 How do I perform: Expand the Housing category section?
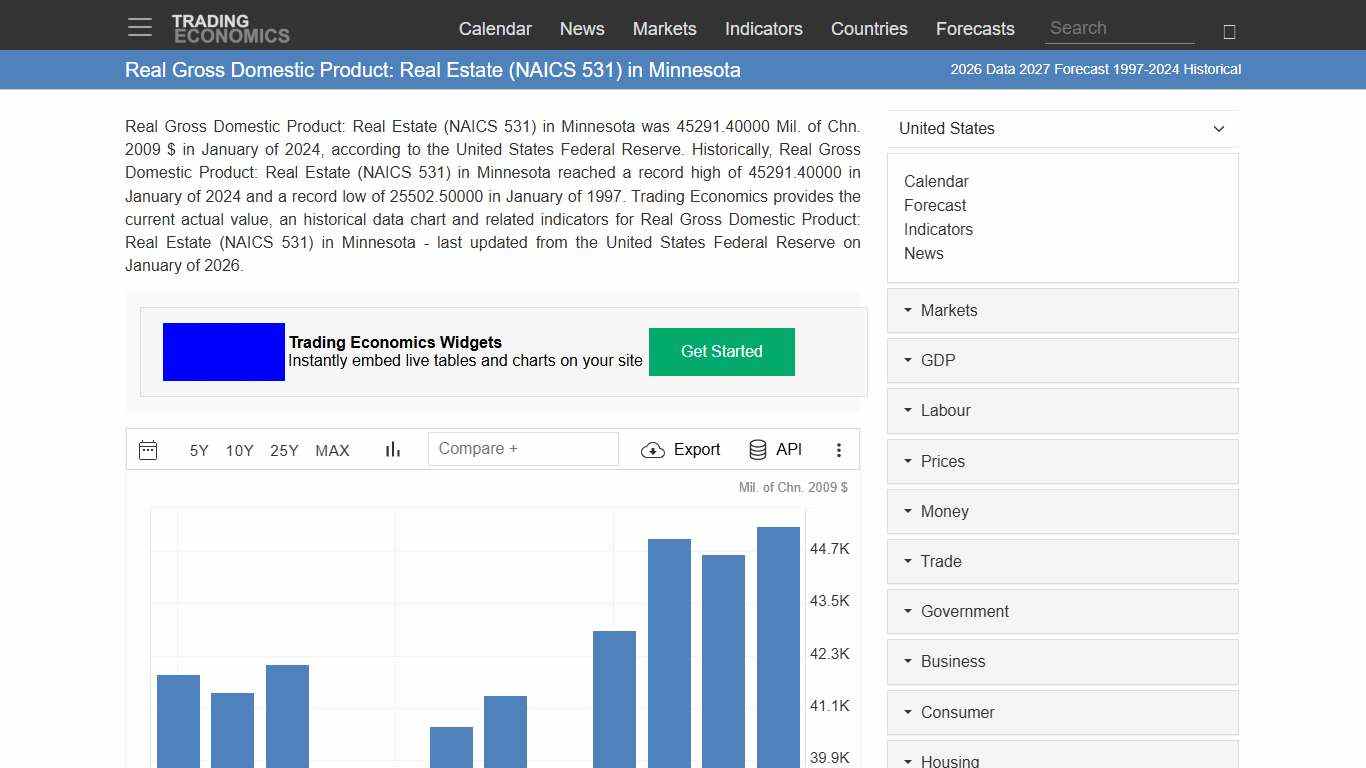(948, 760)
